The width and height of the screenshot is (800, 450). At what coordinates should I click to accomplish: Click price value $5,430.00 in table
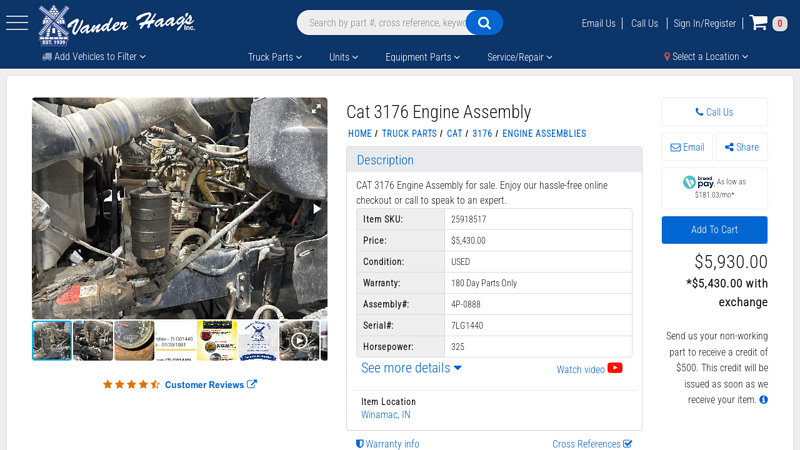tap(468, 240)
